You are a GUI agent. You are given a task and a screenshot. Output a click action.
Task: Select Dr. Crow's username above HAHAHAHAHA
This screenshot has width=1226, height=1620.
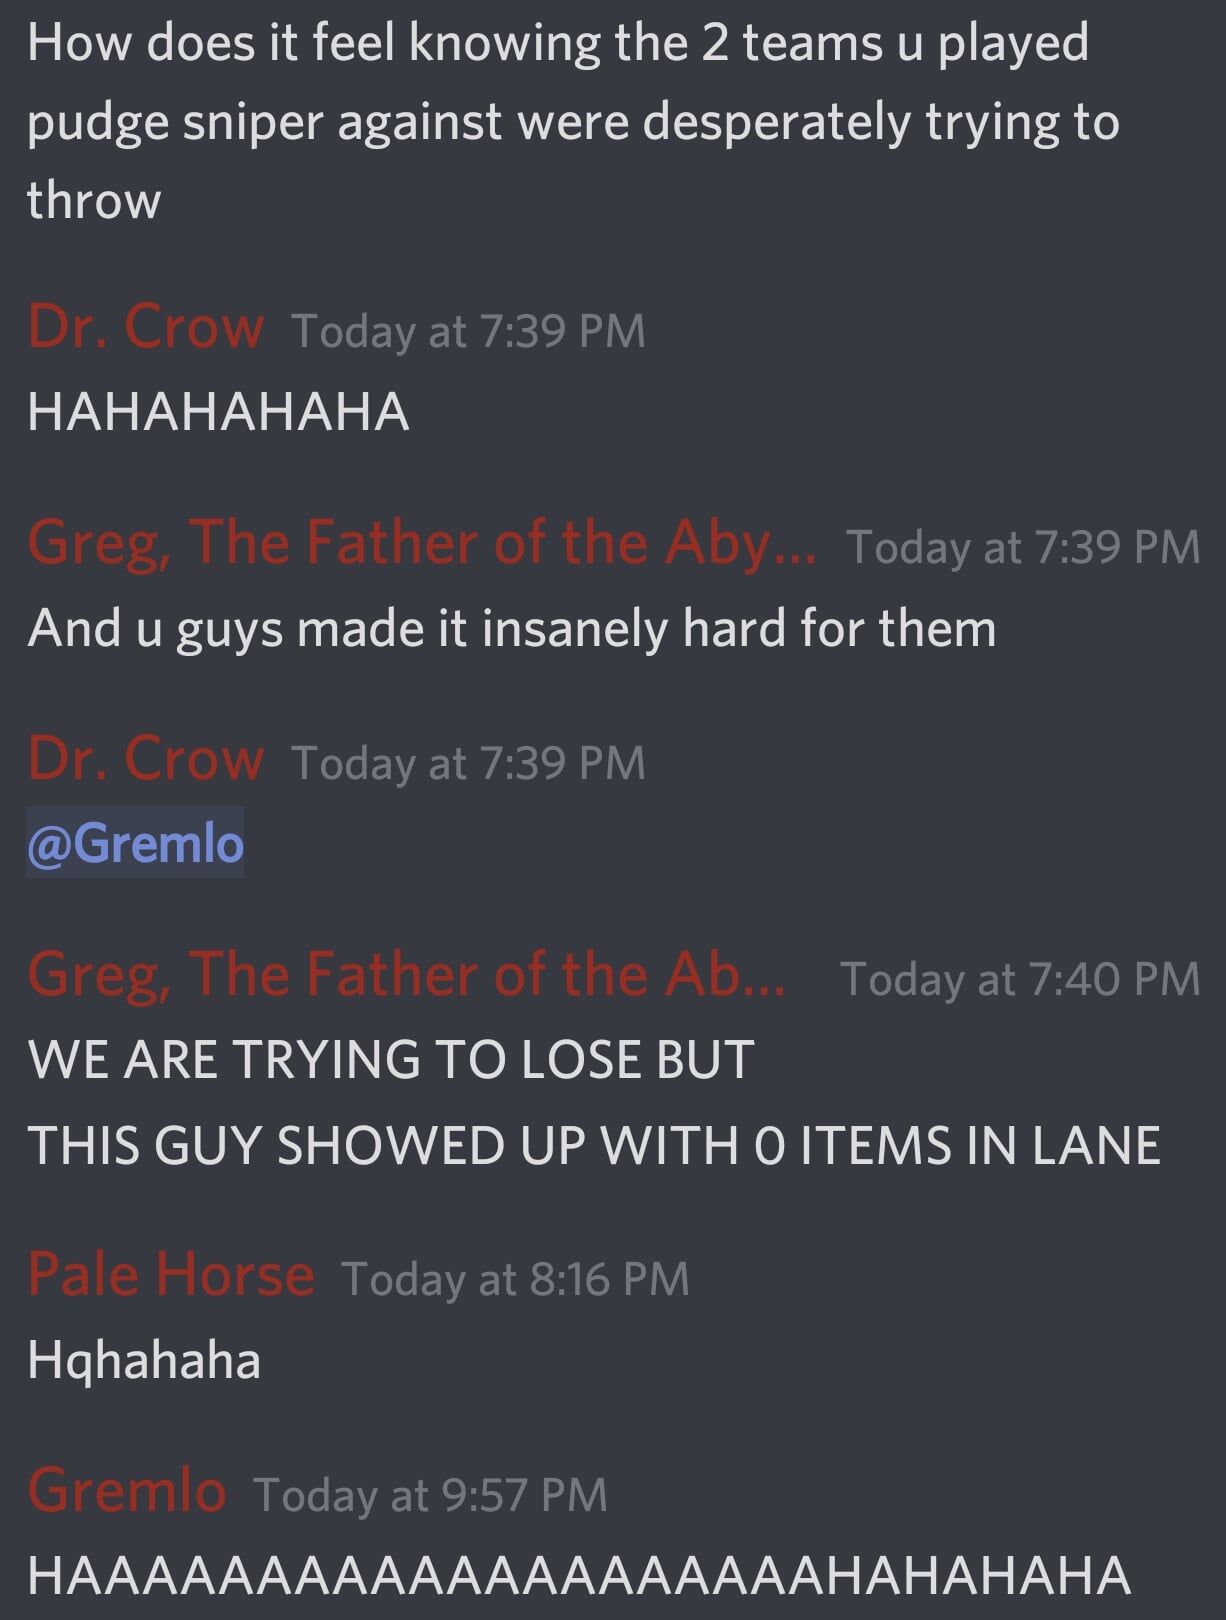point(146,326)
